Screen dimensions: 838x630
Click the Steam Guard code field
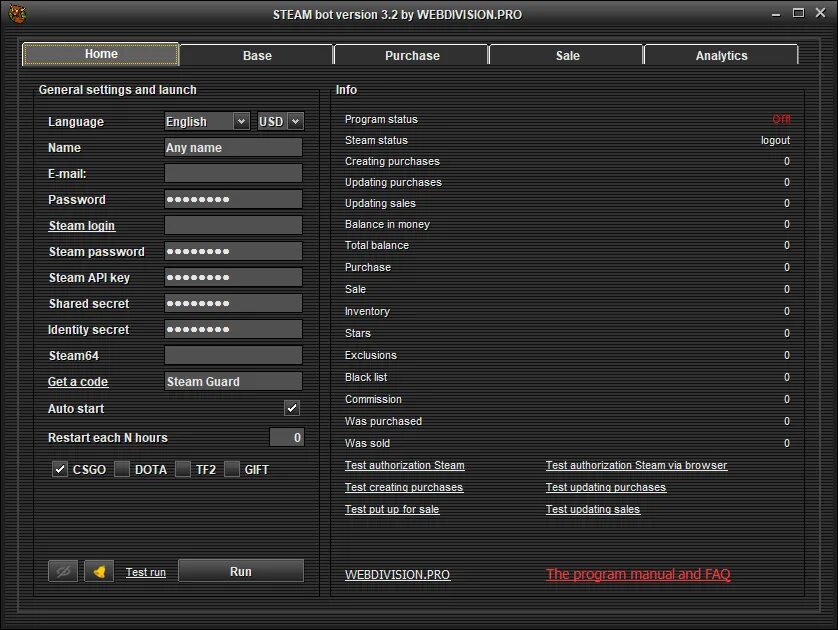234,382
